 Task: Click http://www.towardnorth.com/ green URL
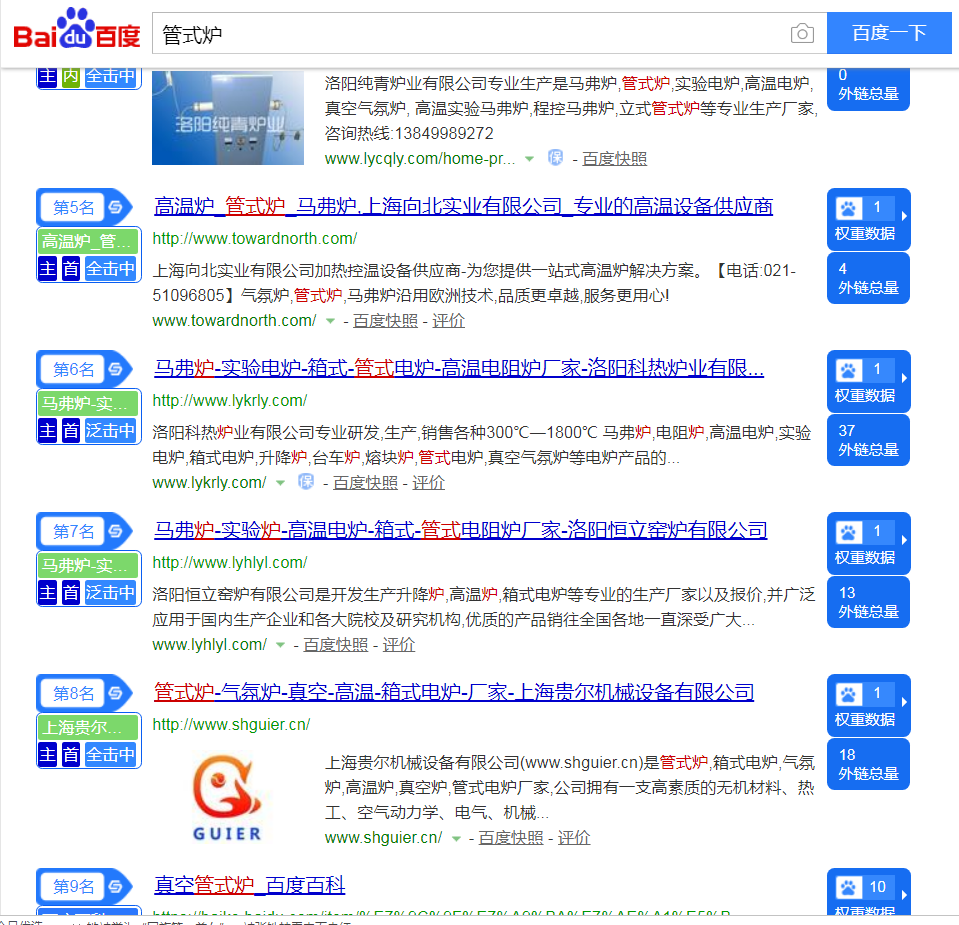point(254,239)
